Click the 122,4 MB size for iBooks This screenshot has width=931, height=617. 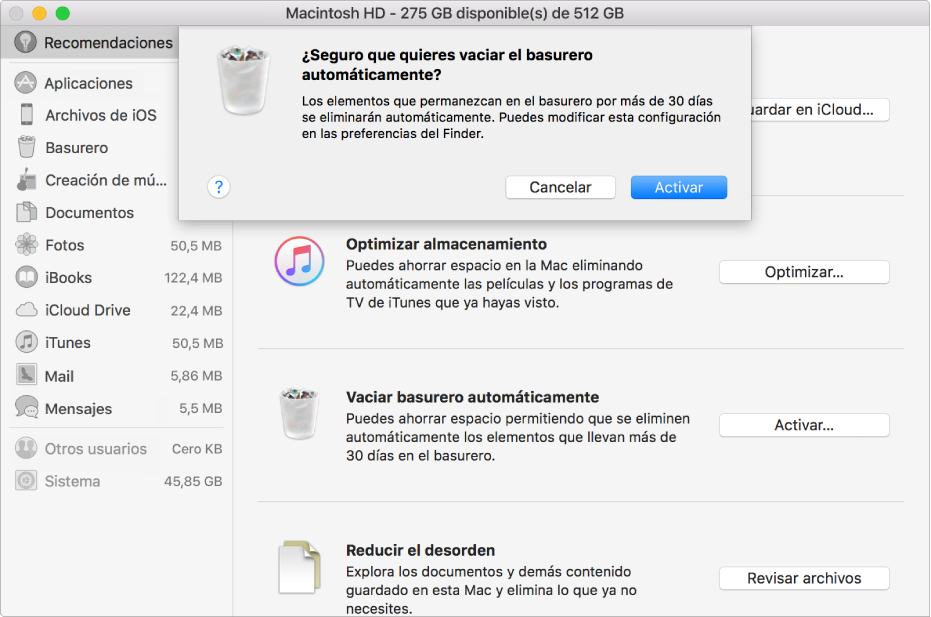[193, 278]
